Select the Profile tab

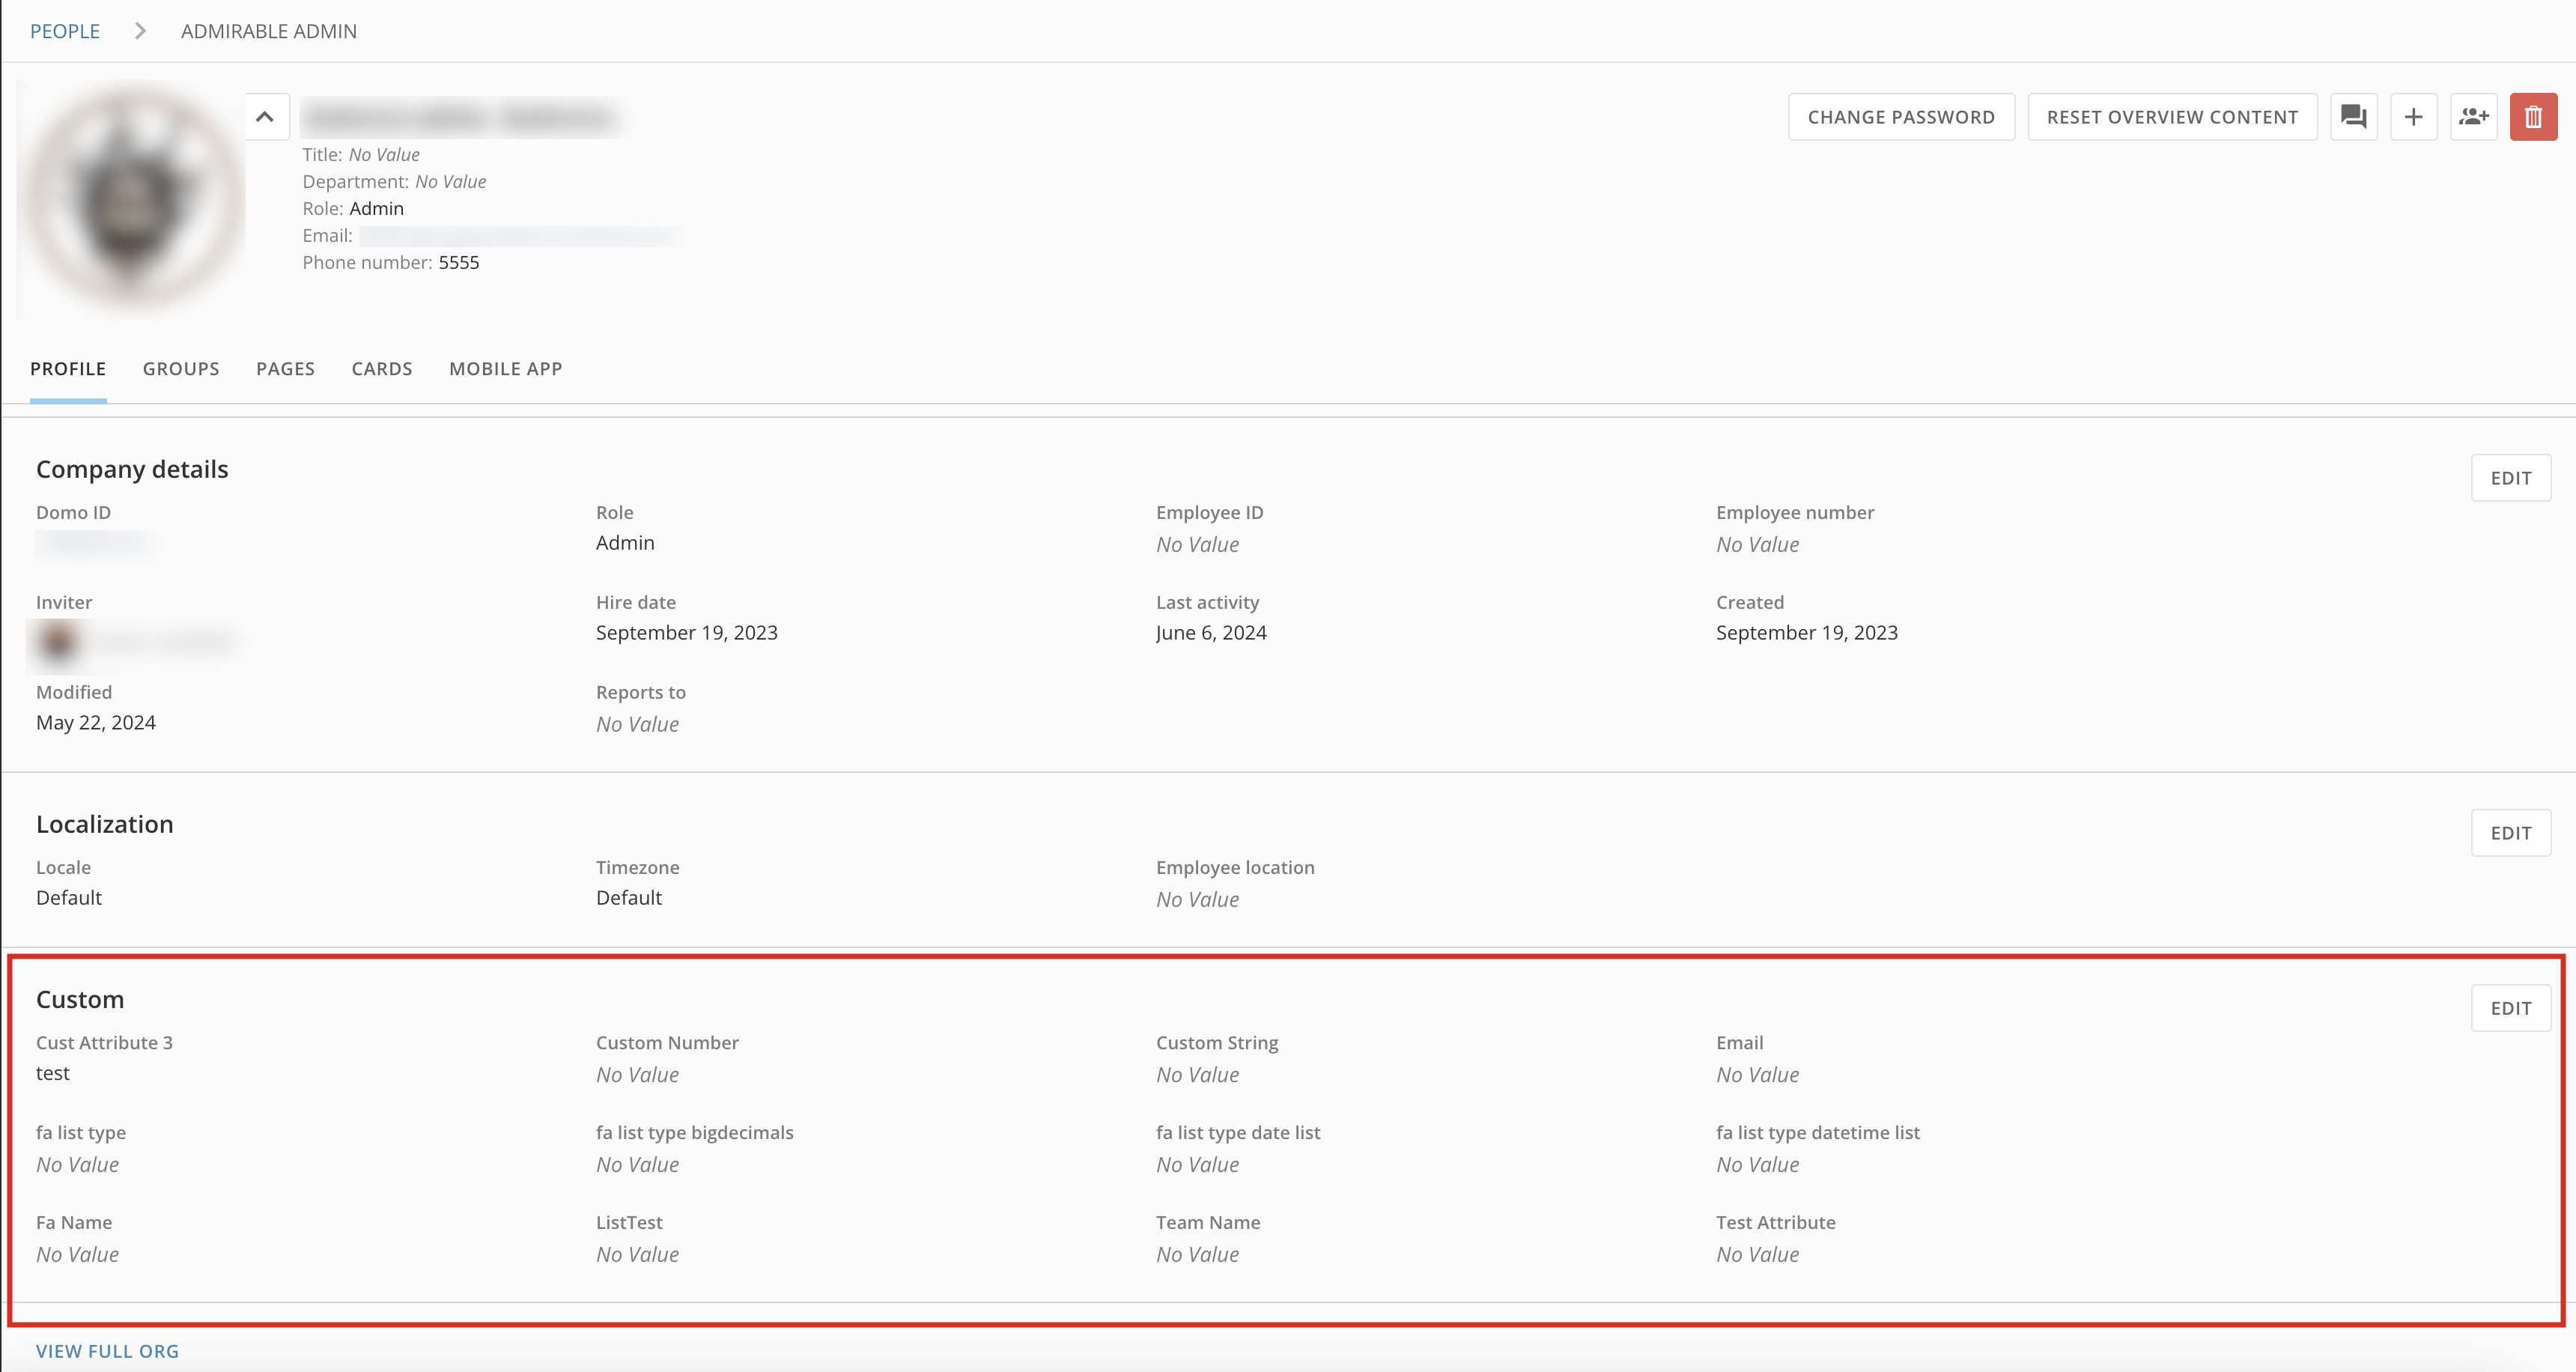click(68, 369)
